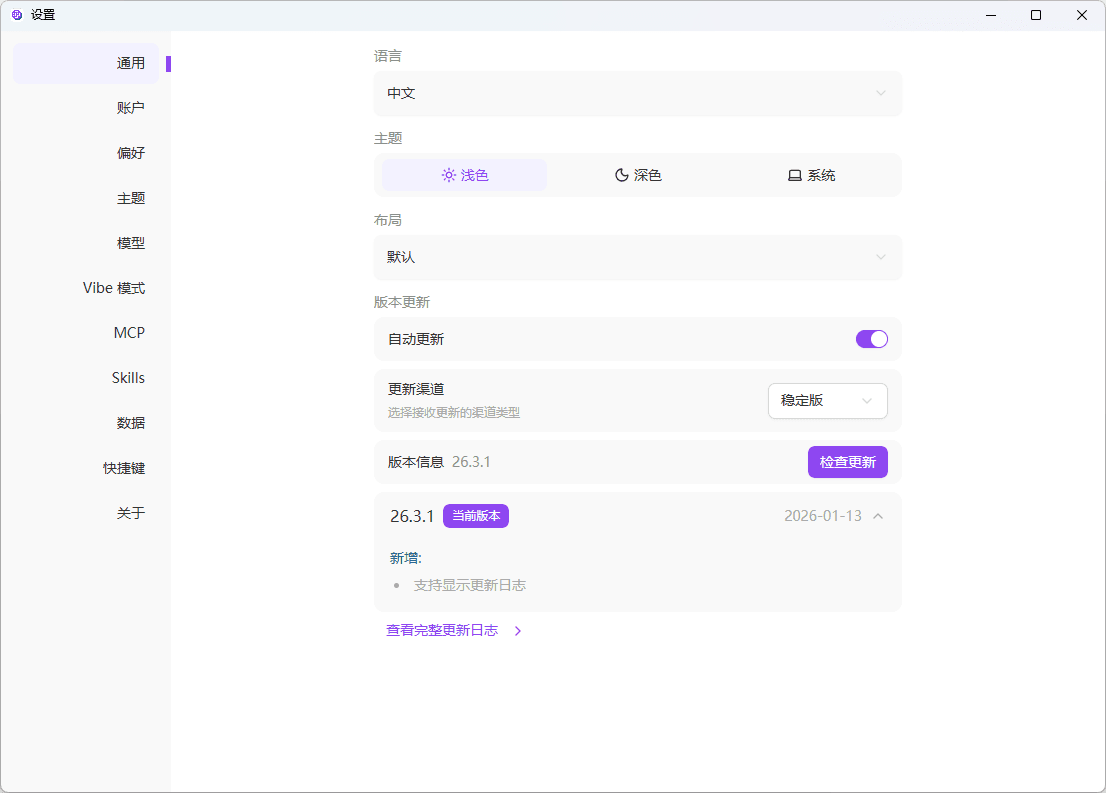
Task: Open the MCP settings section
Action: (86, 333)
